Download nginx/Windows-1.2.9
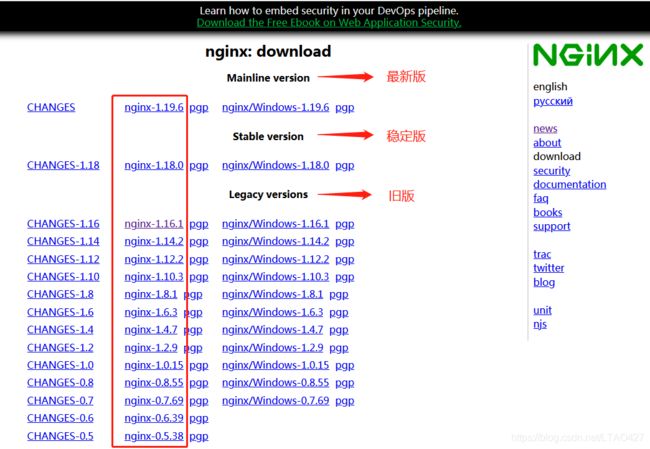Viewport: 650px width, 449px height. pos(272,347)
